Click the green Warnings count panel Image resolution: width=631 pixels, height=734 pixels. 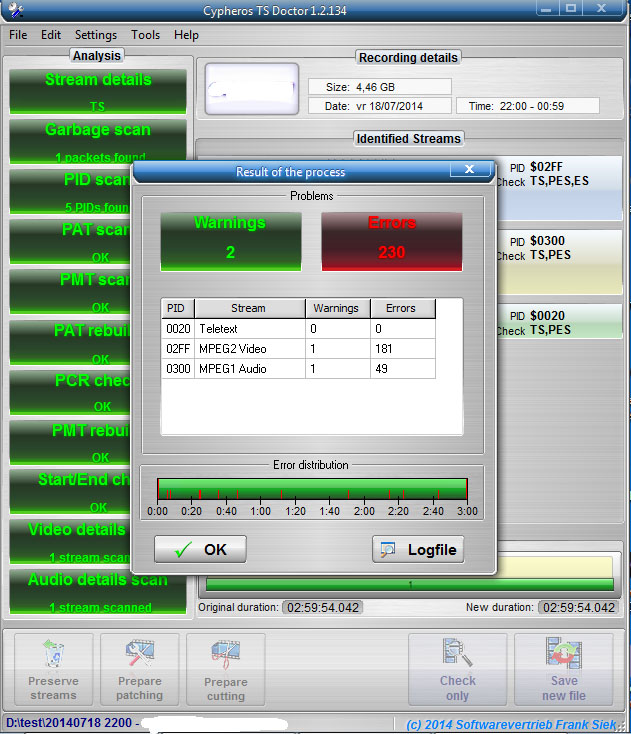pyautogui.click(x=231, y=242)
